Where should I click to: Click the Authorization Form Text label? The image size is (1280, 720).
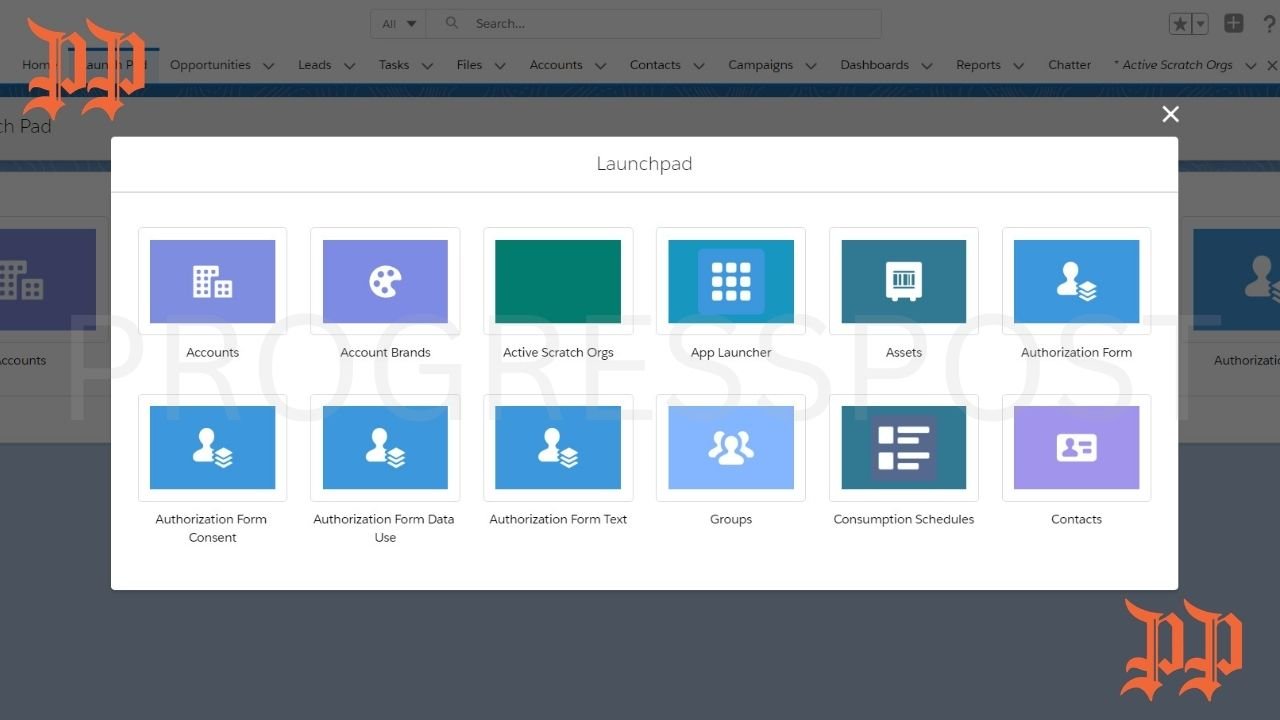coord(558,520)
